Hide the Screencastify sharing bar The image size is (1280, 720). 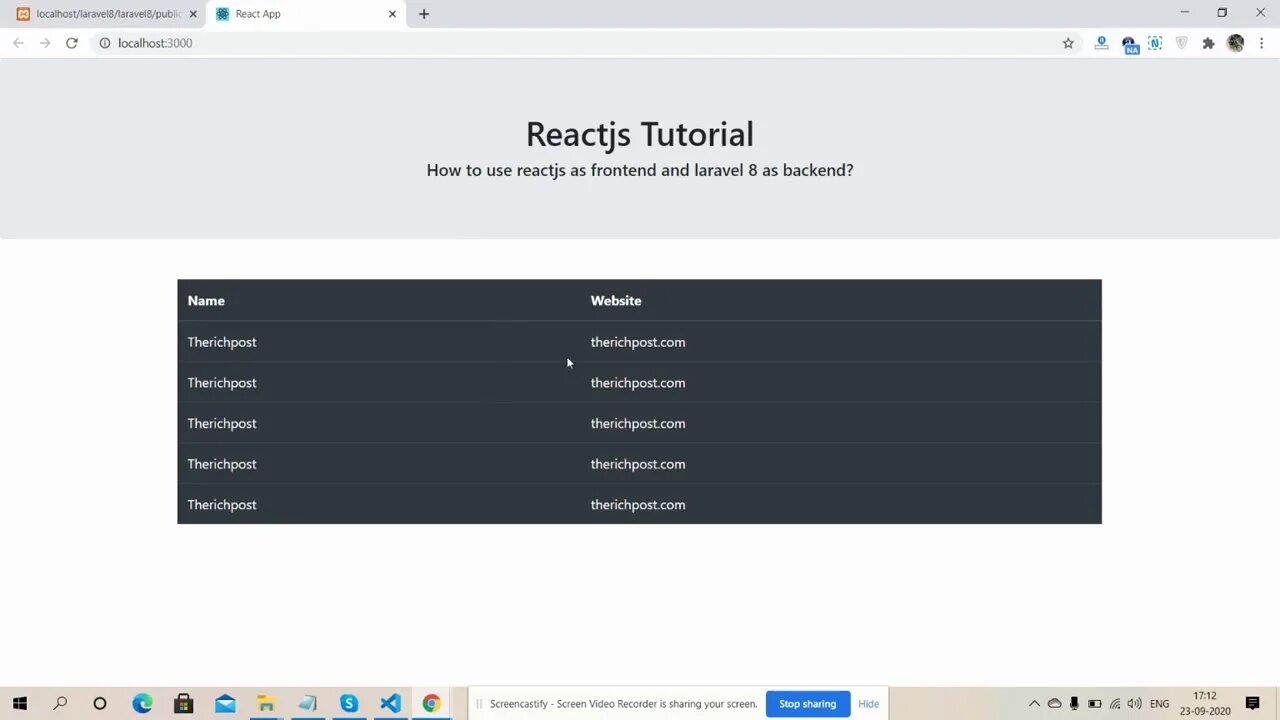(x=868, y=704)
